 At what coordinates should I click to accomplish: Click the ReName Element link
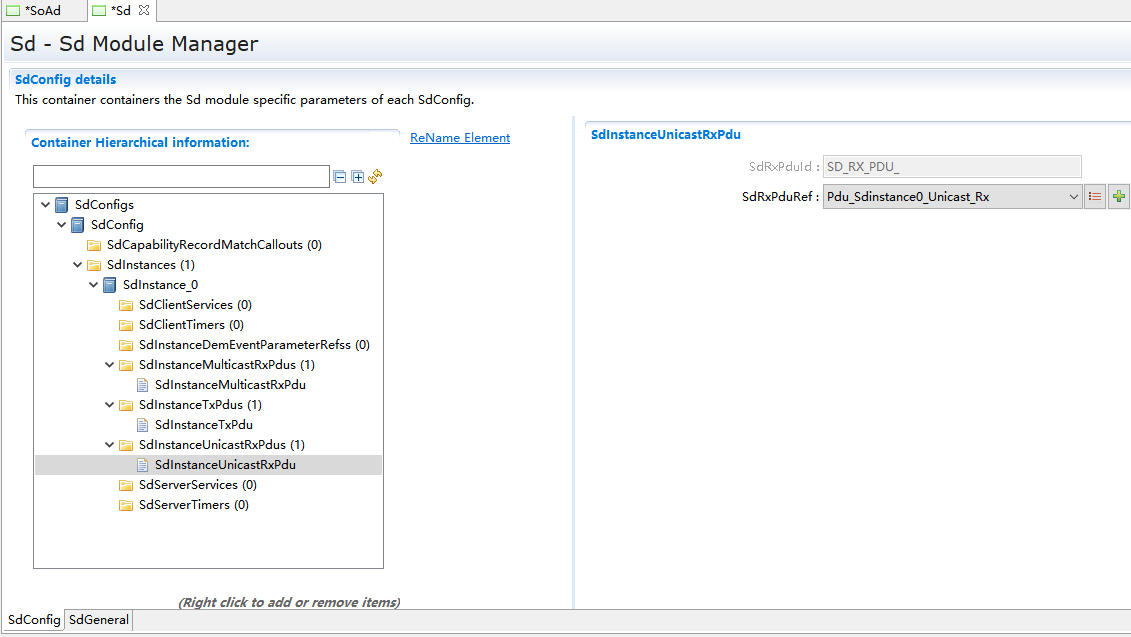click(460, 138)
